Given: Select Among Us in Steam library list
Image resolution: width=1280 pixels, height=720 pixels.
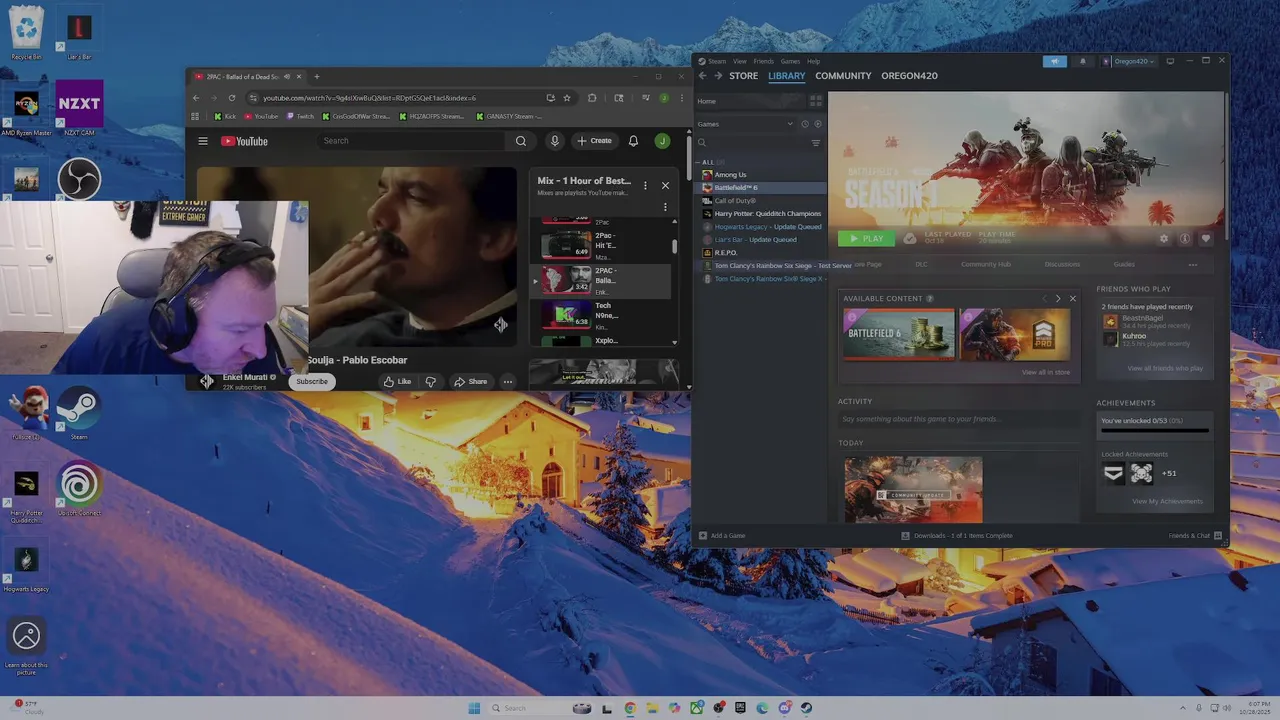Looking at the screenshot, I should 730,175.
